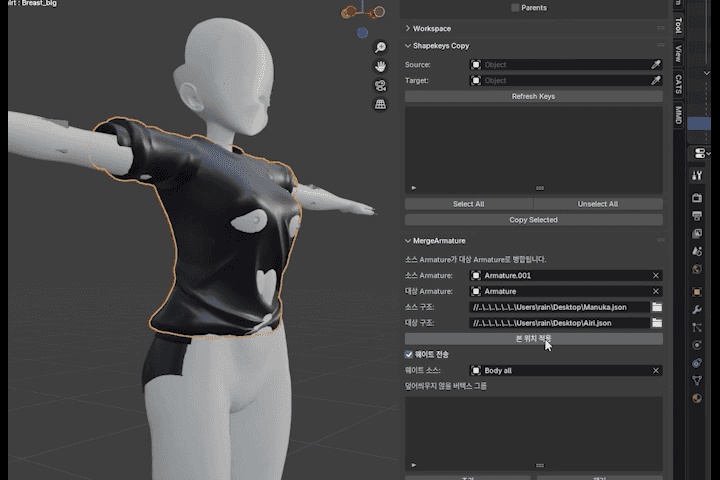Expand the Workspace panel
Screen dimensions: 720x480
[408, 28]
